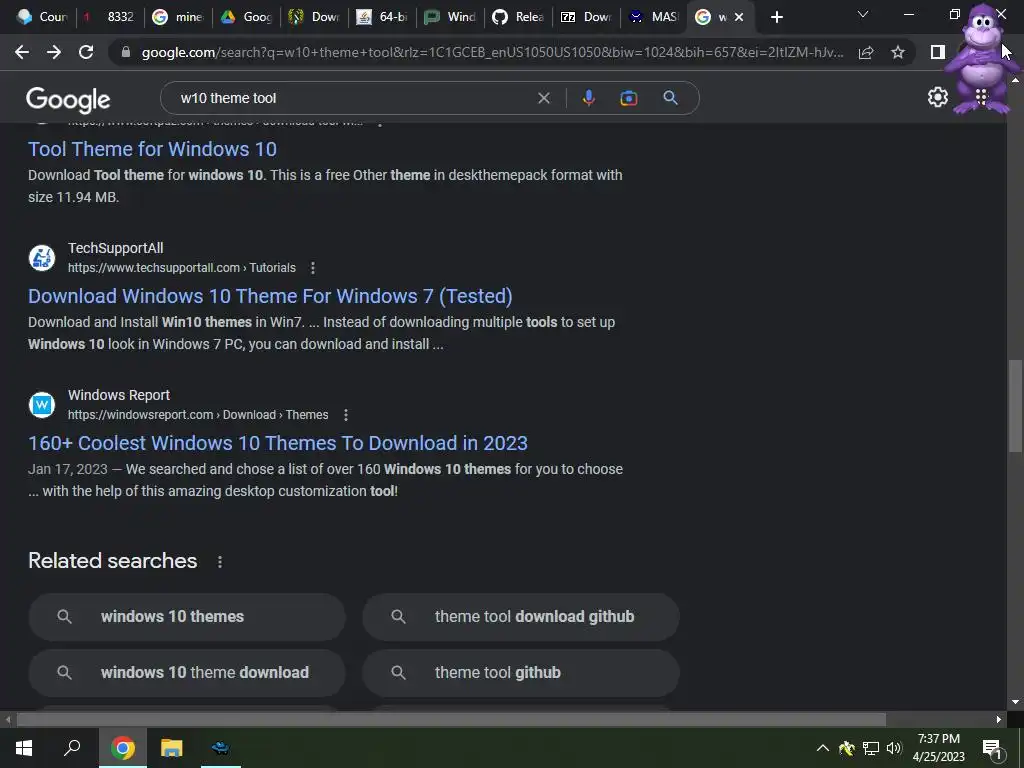This screenshot has height=768, width=1024.
Task: Go back to the previous page
Action: tap(22, 52)
